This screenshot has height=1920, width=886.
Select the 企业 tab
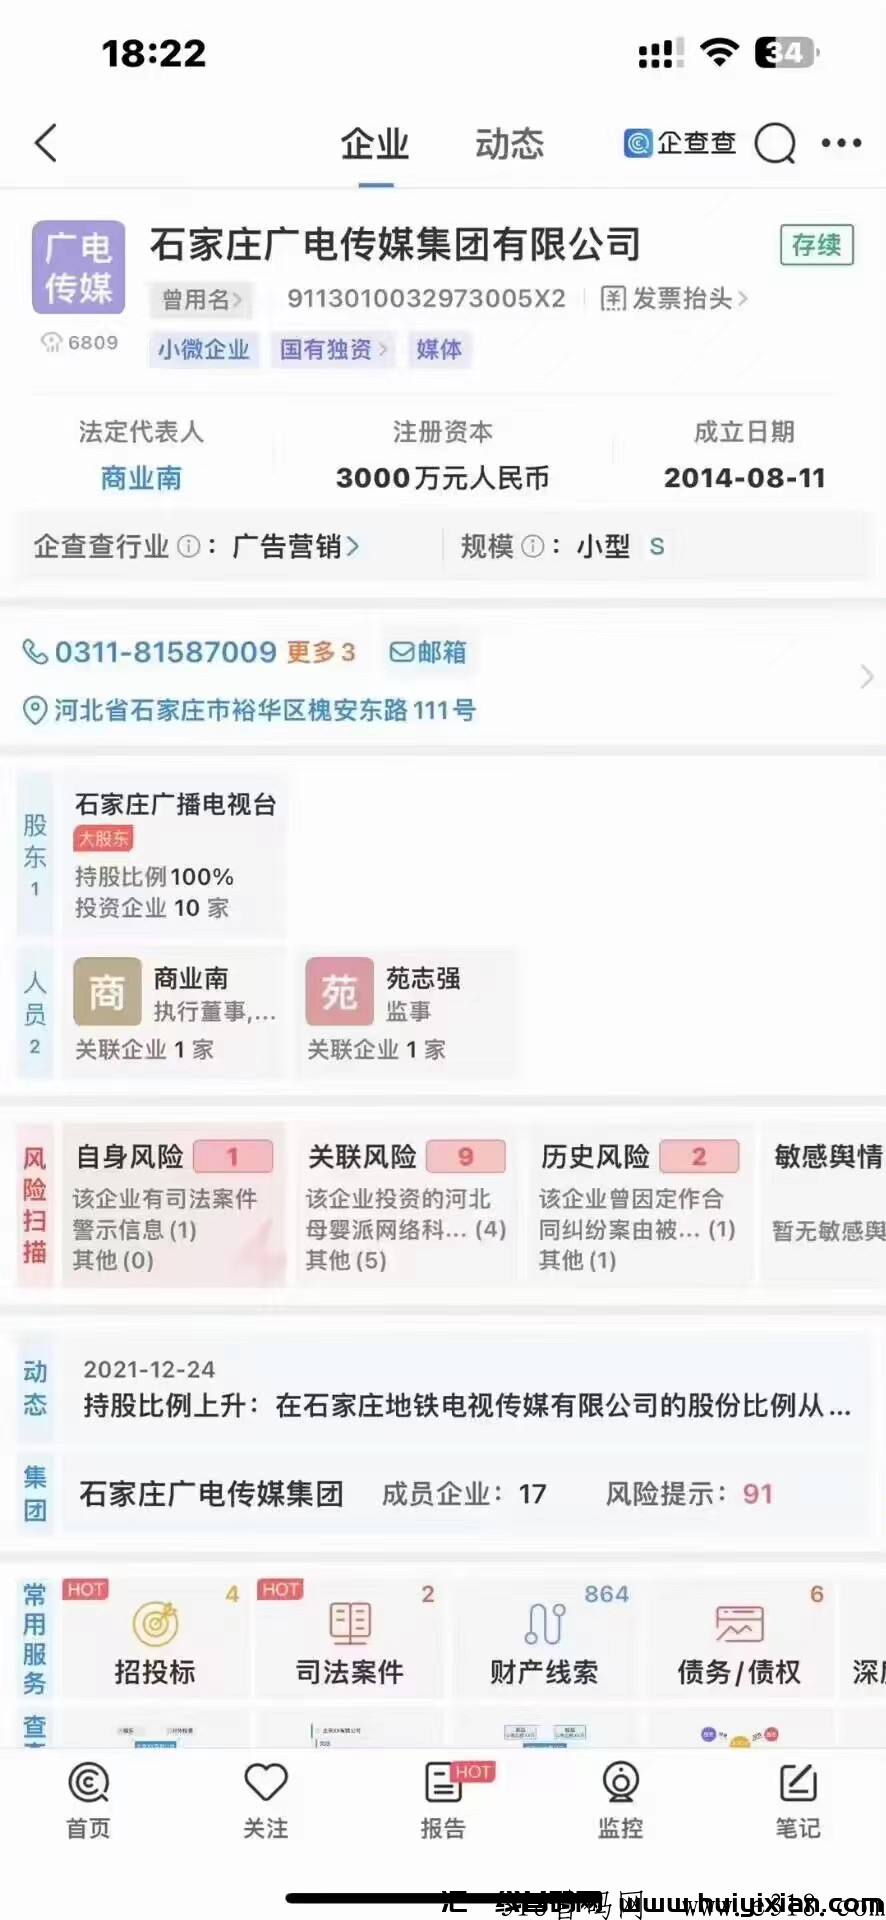tap(375, 144)
